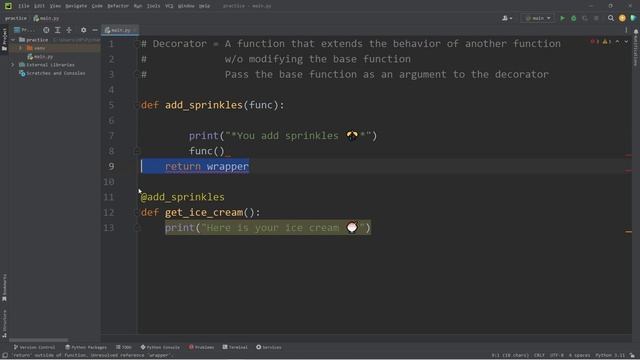Open the Refactor menu
640x360 pixels.
click(118, 6)
